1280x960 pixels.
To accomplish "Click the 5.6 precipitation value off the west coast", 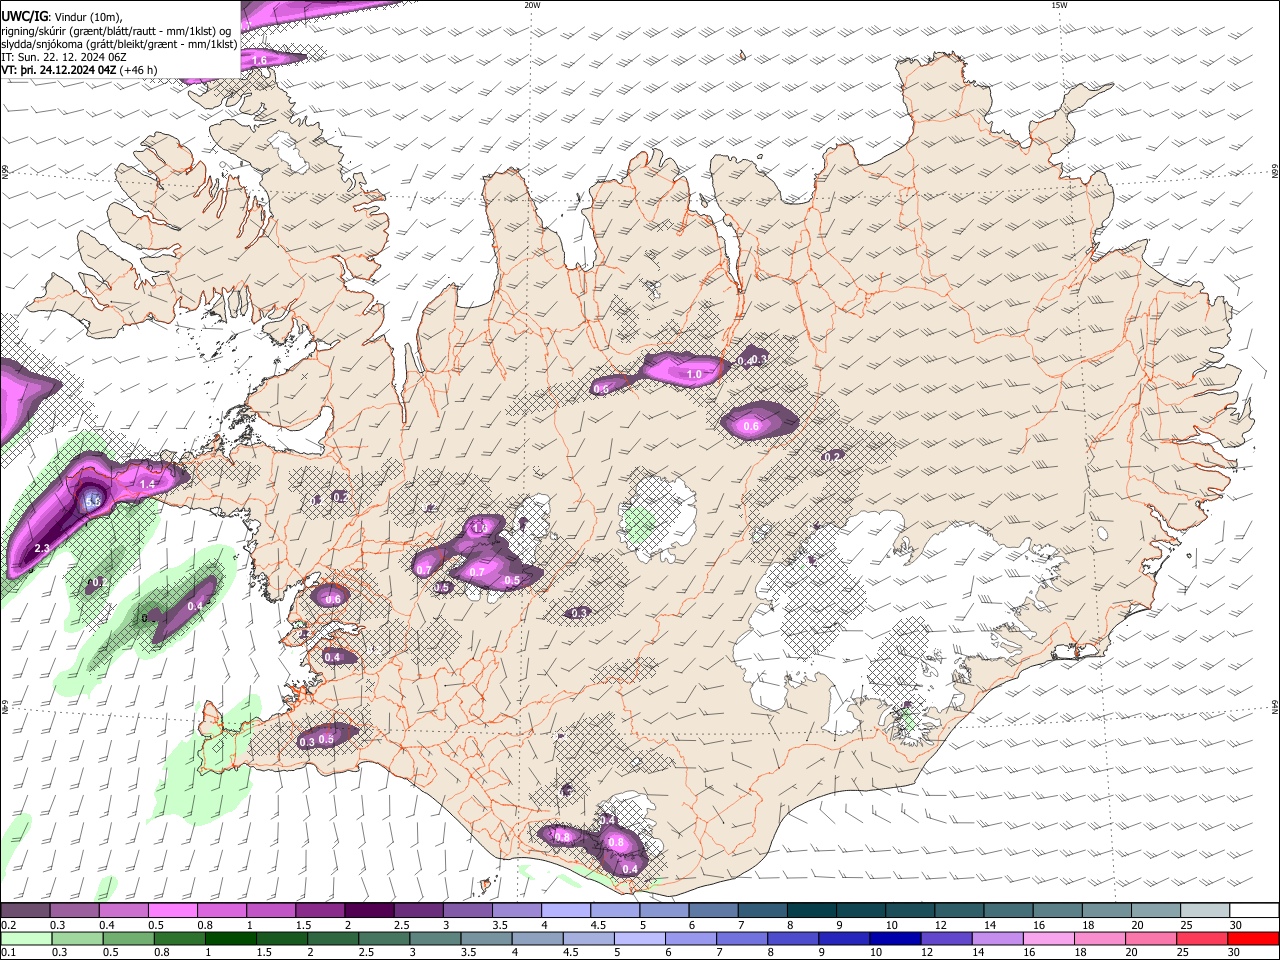I will [93, 501].
